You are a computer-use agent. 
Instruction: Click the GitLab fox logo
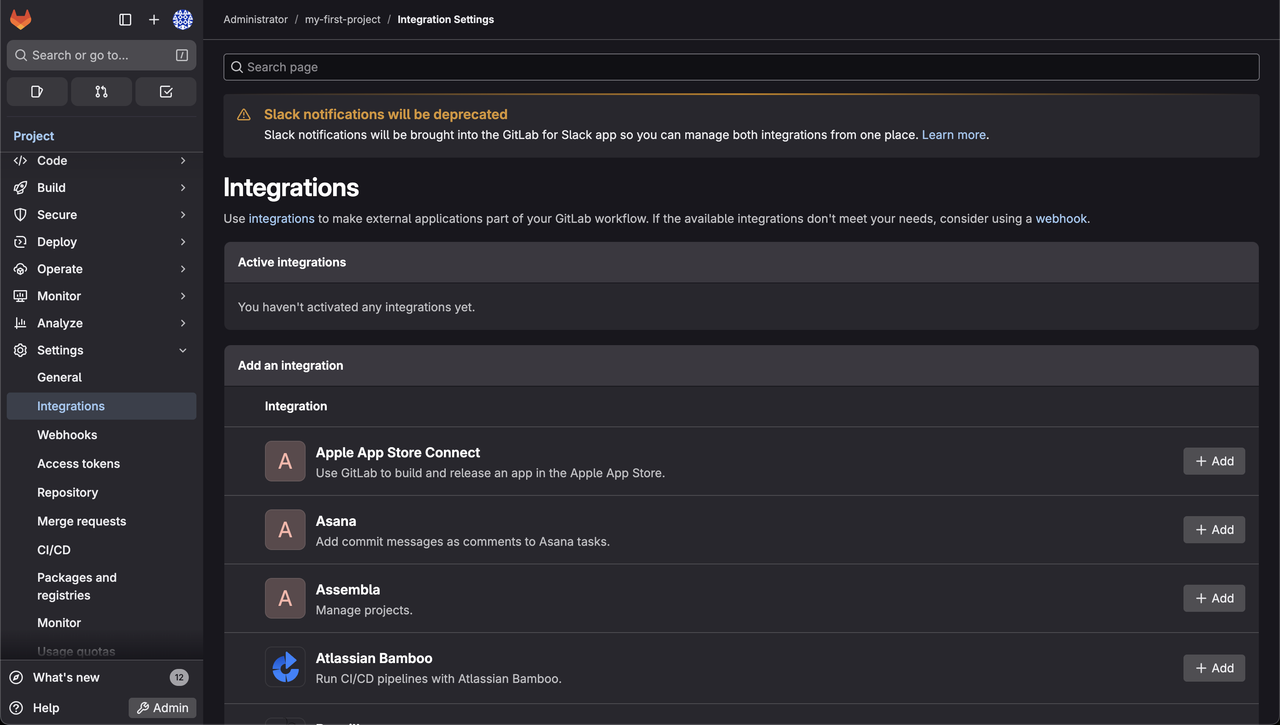tap(20, 19)
